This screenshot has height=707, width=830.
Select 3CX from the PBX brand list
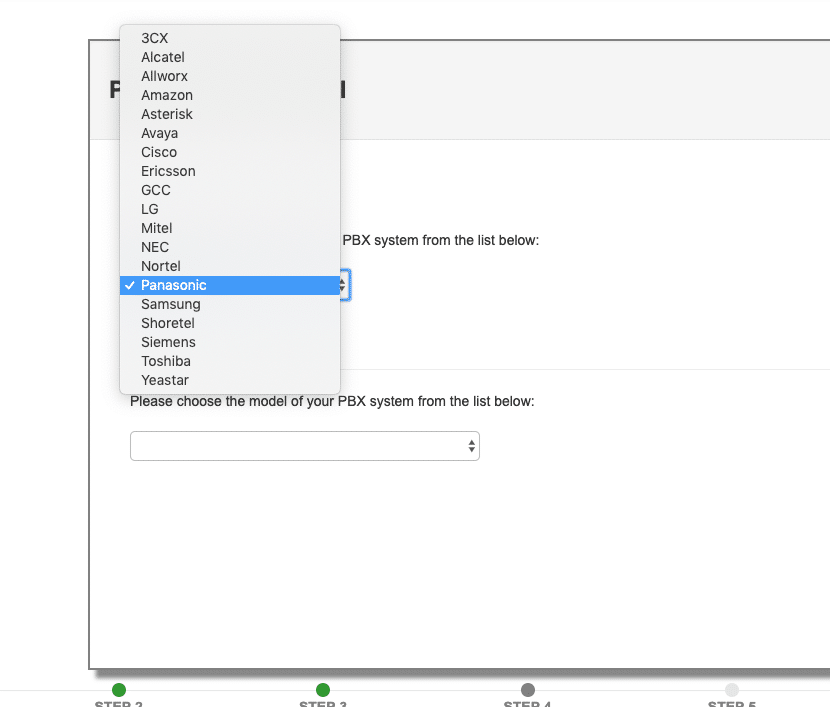(x=230, y=38)
